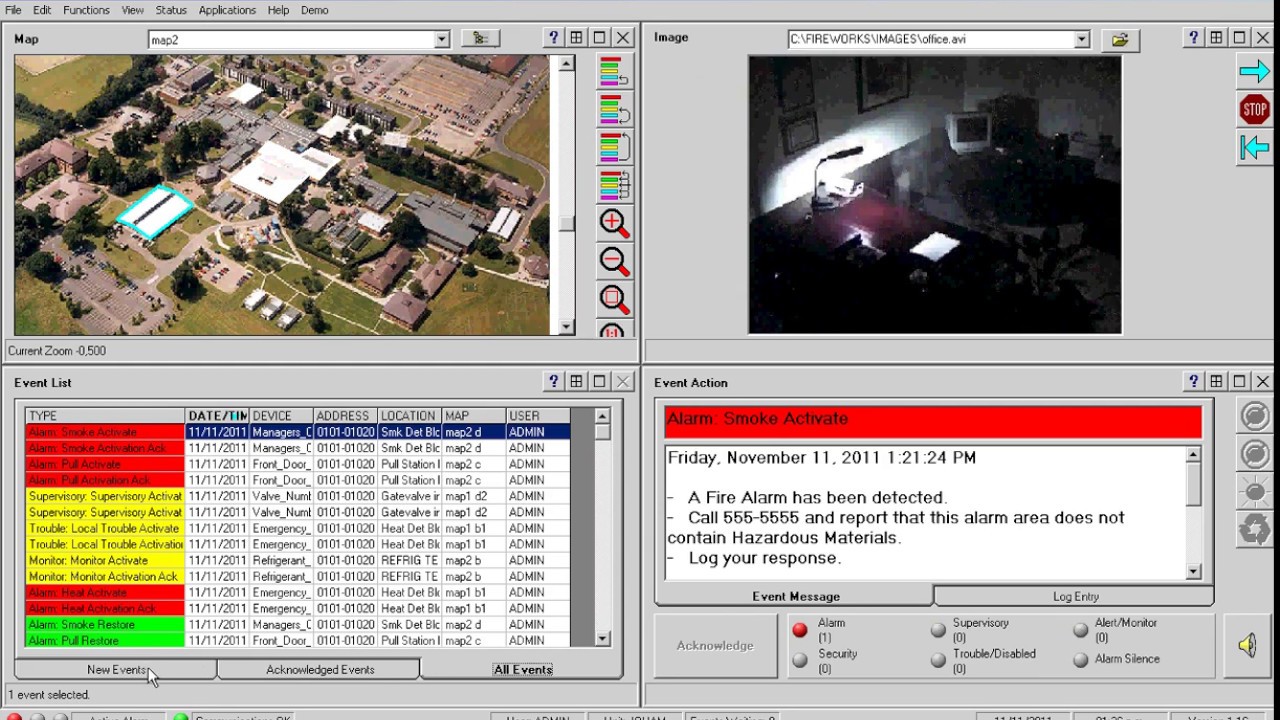This screenshot has width=1280, height=720.
Task: Click the event list scrollbar down arrow
Action: coord(602,638)
